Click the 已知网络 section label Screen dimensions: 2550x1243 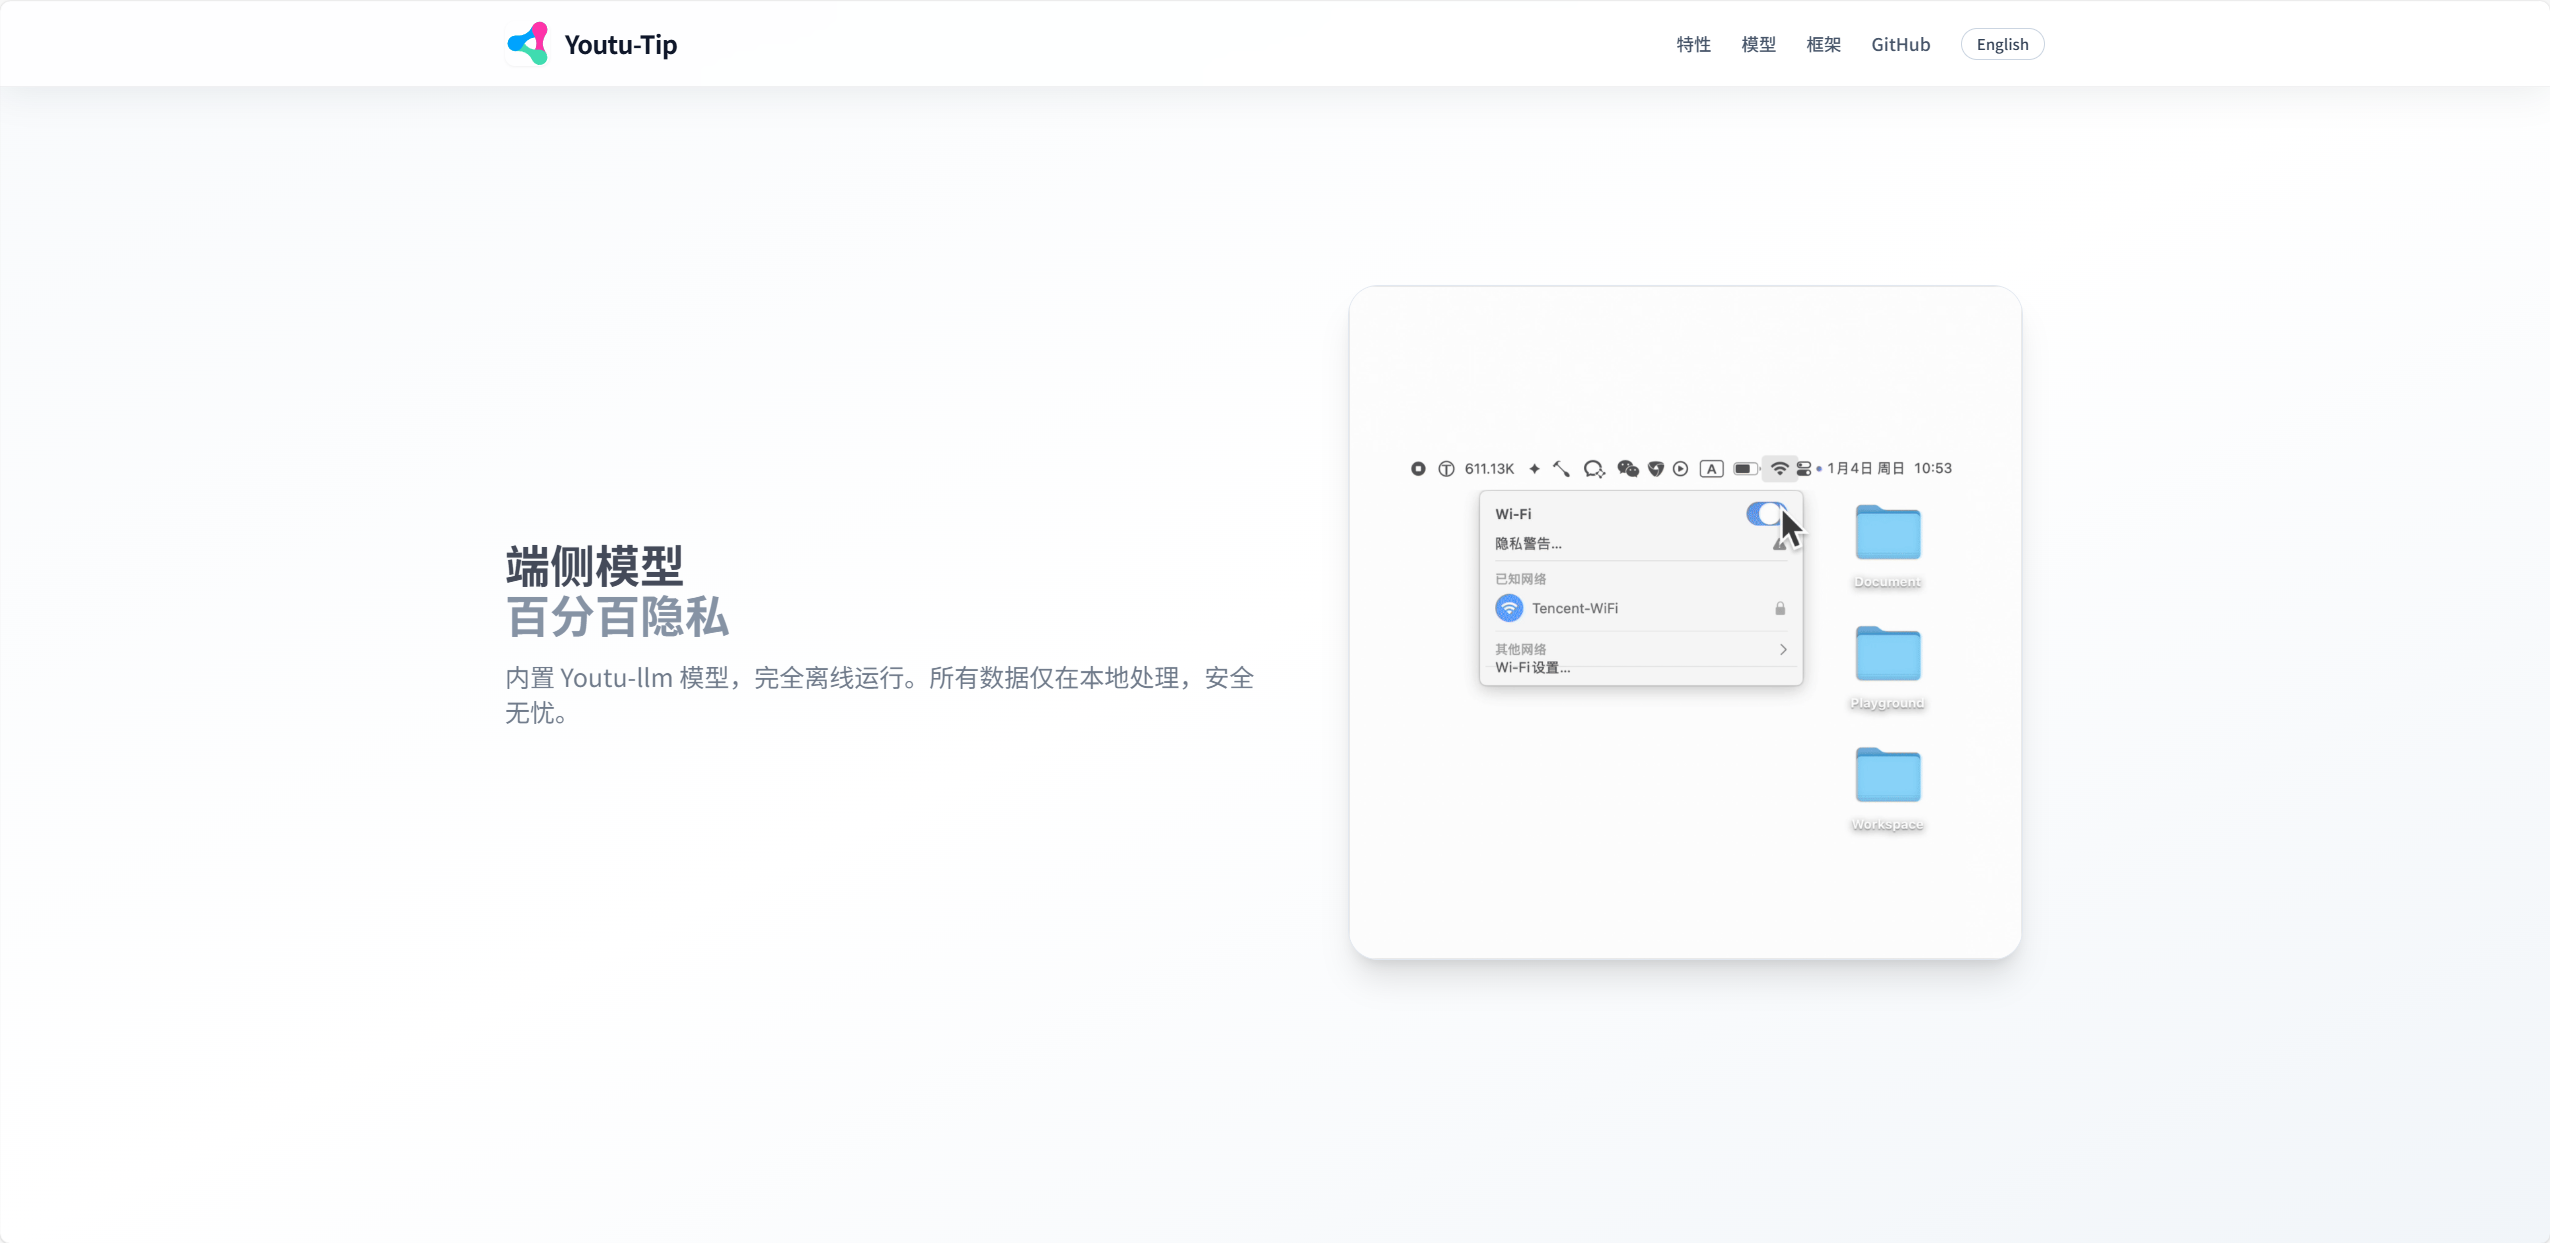pos(1520,578)
